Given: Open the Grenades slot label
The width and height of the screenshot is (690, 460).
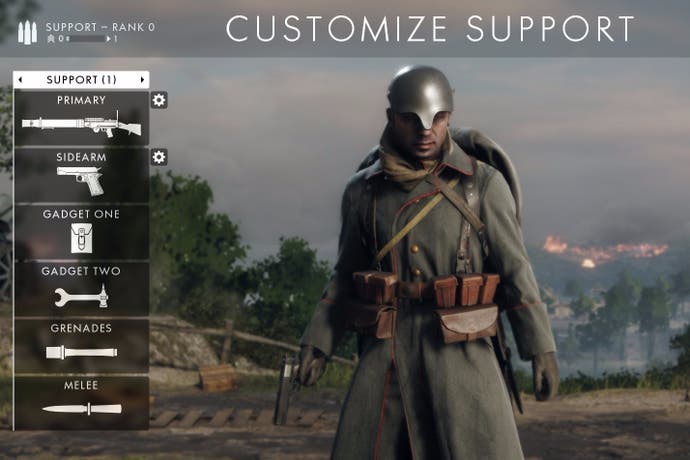Looking at the screenshot, I should click(81, 328).
